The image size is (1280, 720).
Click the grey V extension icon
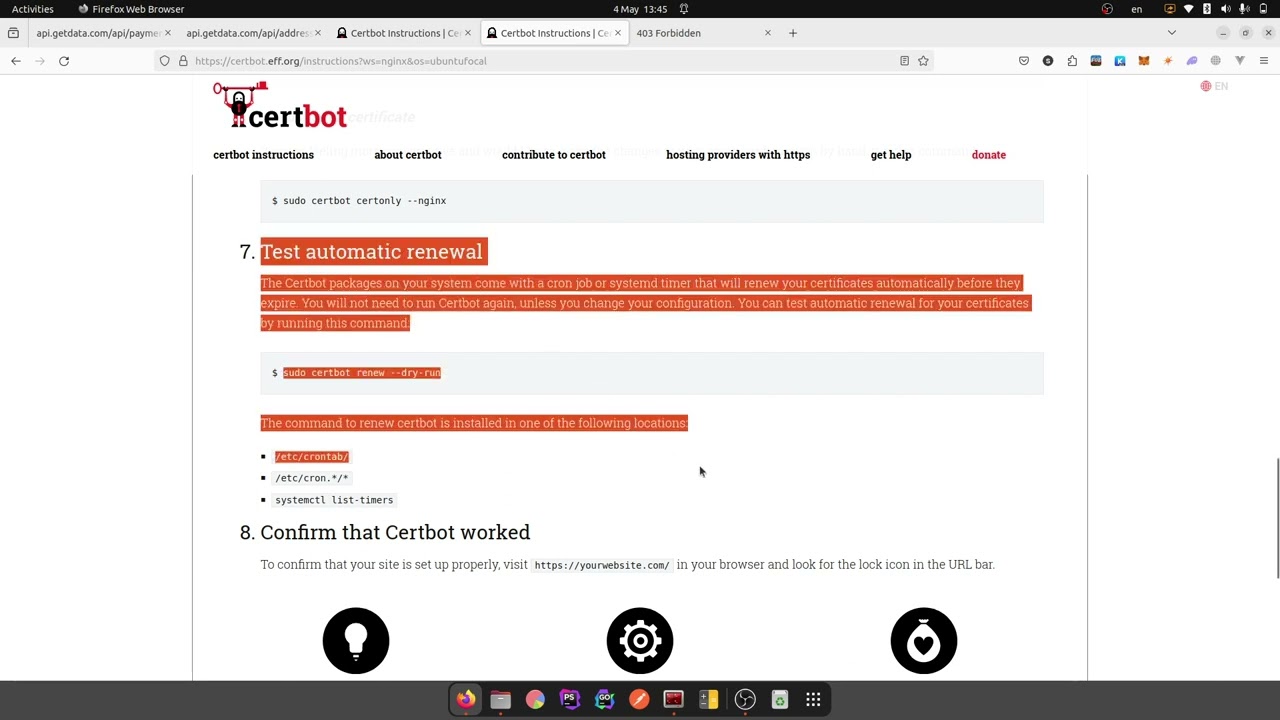click(x=1240, y=61)
